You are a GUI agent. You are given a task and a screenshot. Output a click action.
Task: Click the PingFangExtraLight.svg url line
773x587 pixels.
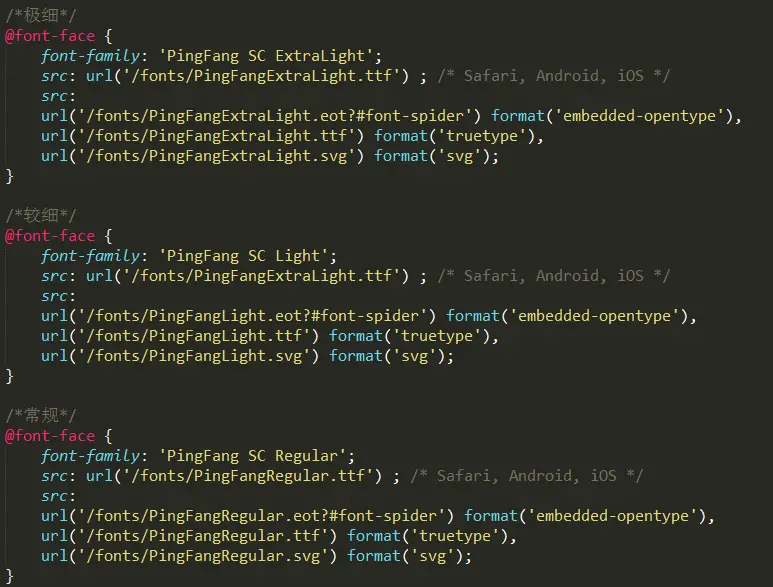[270, 156]
